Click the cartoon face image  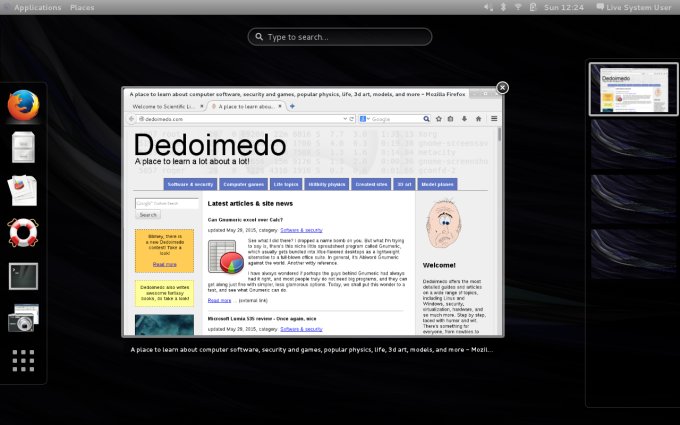(x=443, y=224)
